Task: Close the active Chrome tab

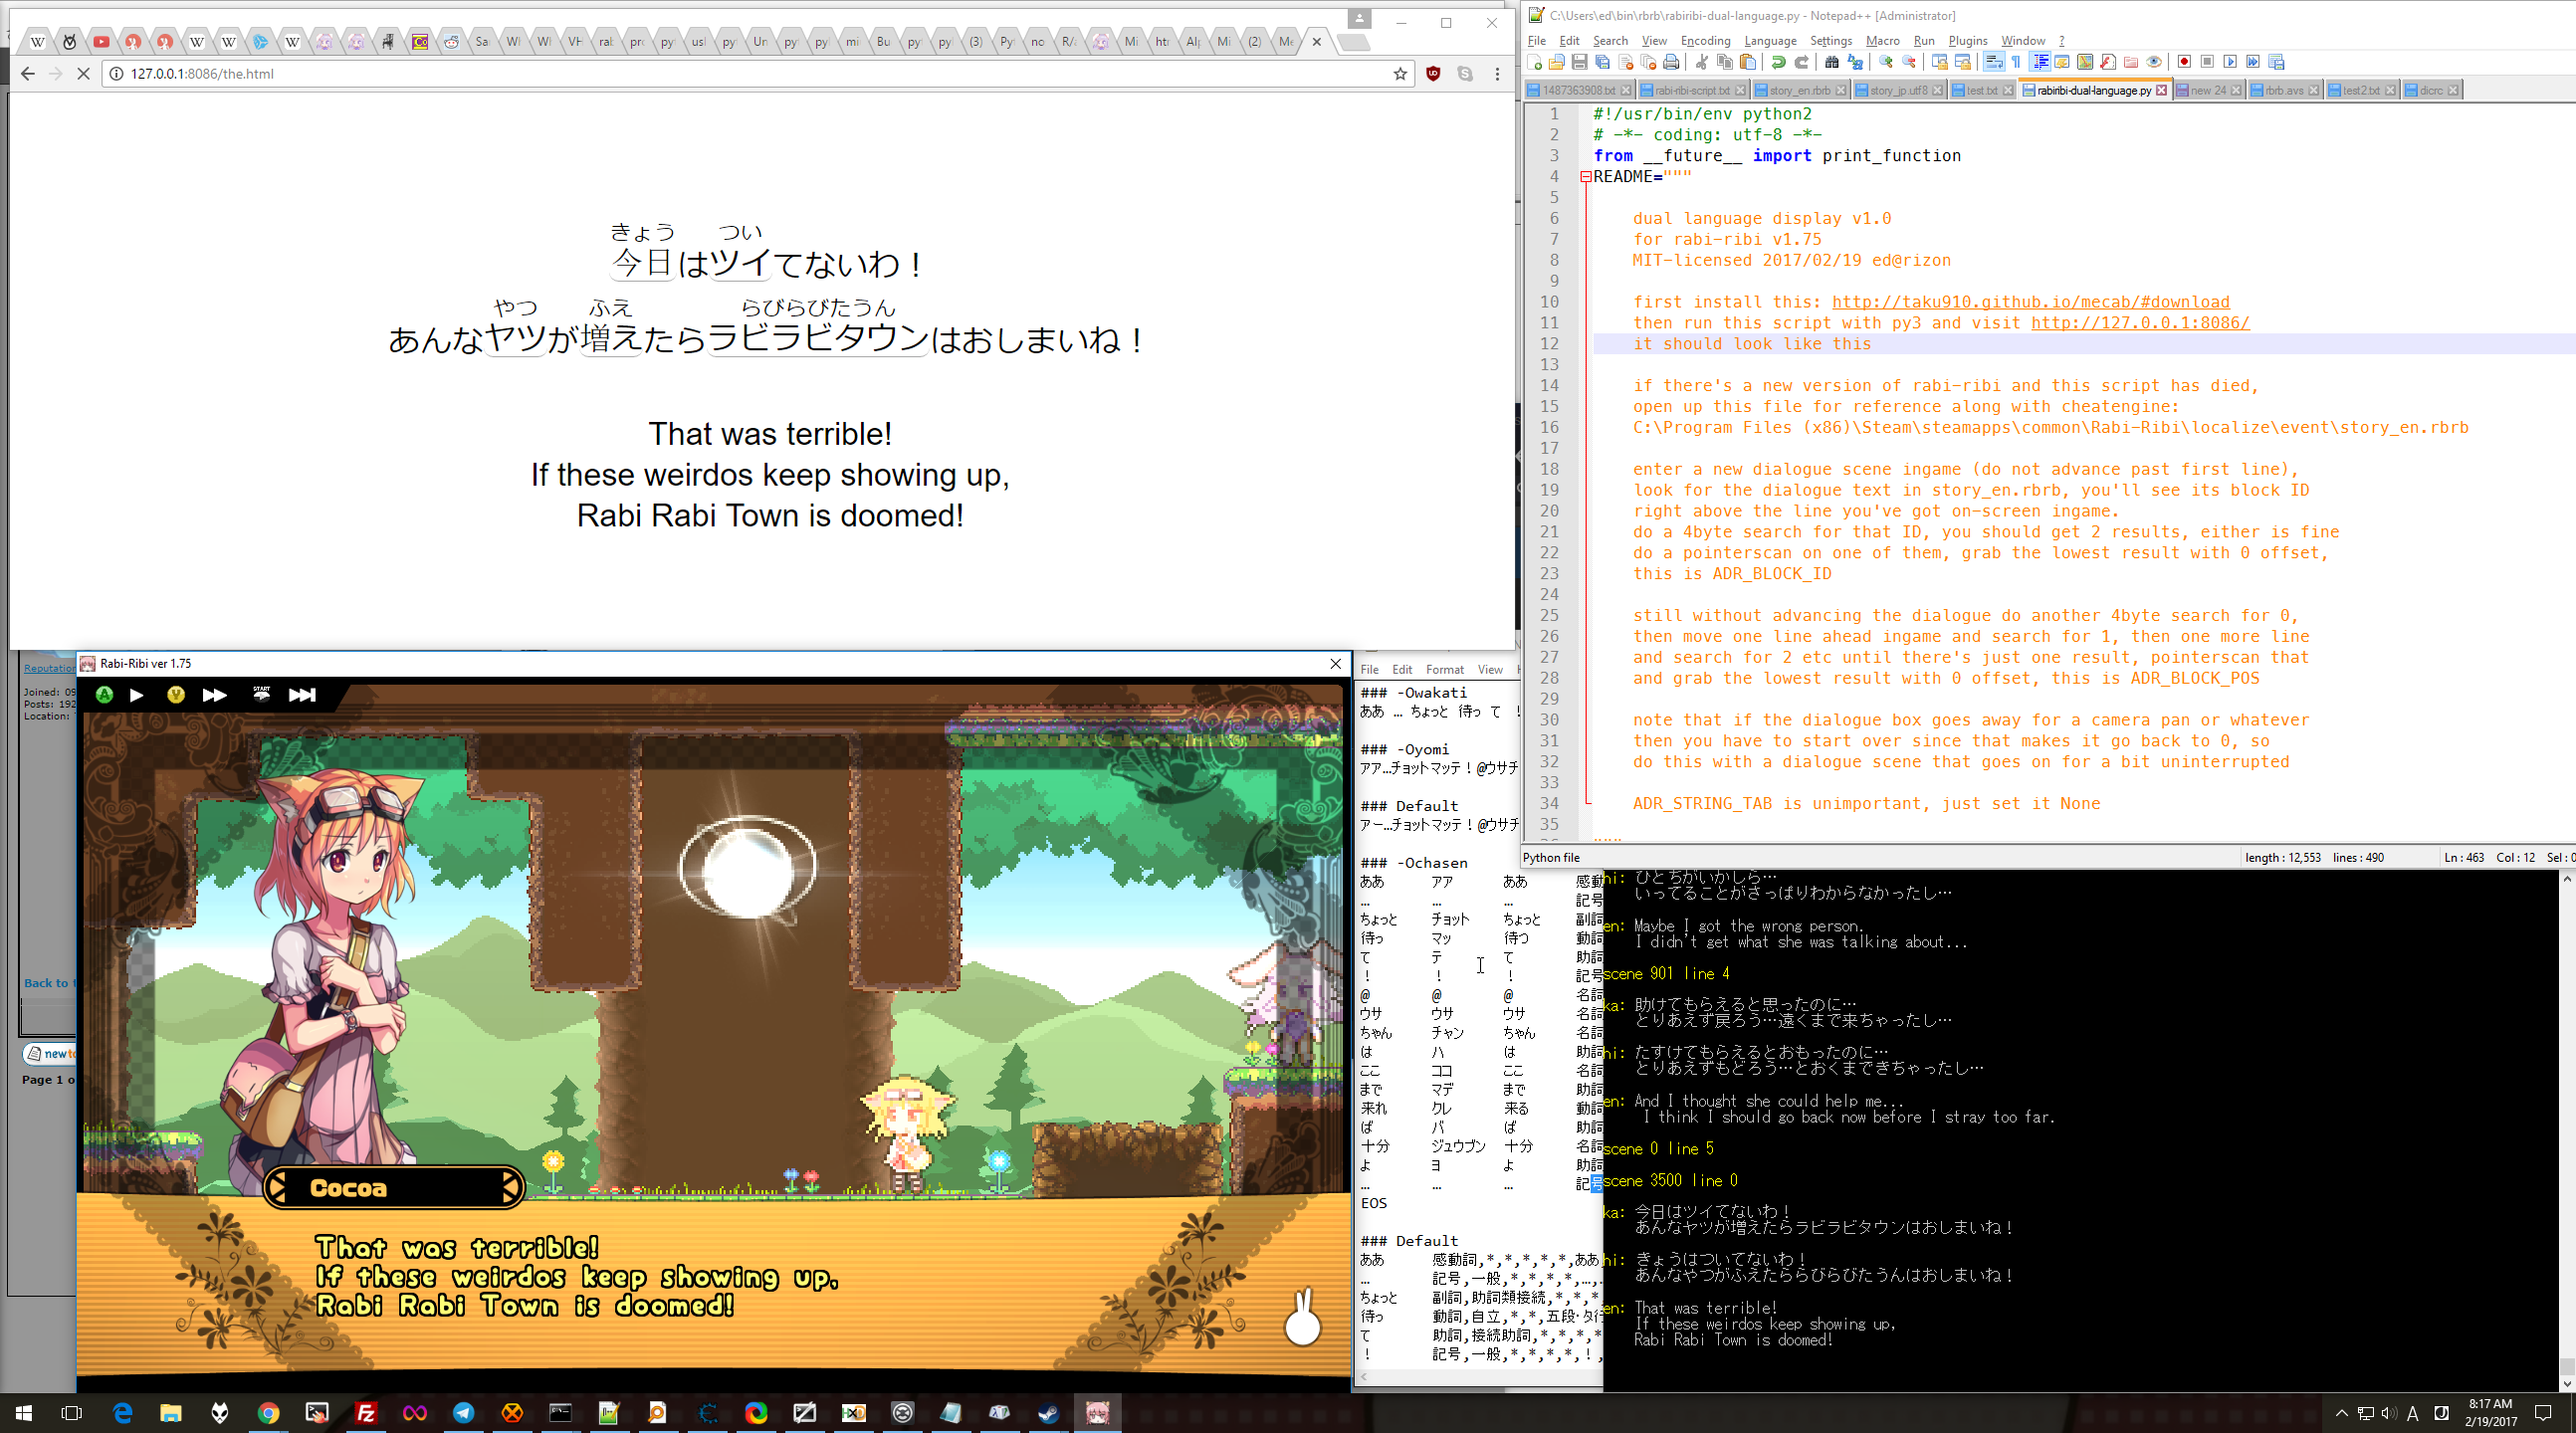Action: coord(1316,42)
